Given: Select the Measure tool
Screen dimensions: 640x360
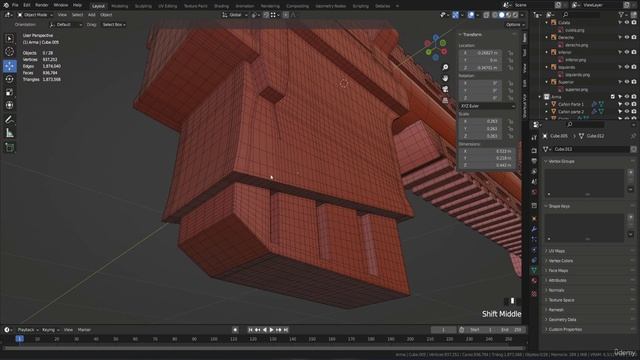Looking at the screenshot, I should coord(9,133).
